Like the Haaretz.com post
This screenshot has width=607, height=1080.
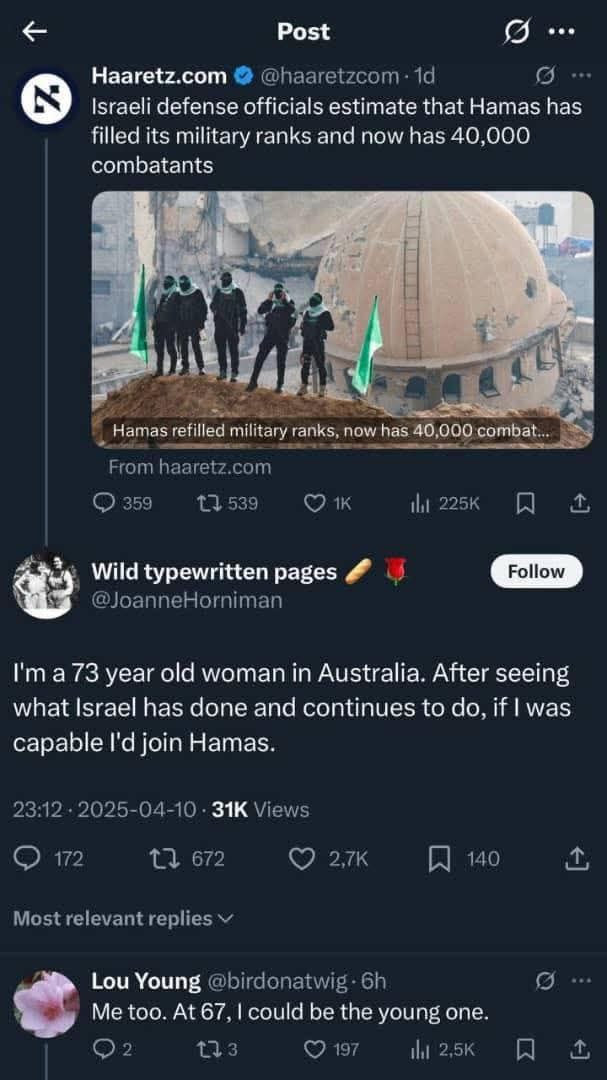click(x=314, y=503)
